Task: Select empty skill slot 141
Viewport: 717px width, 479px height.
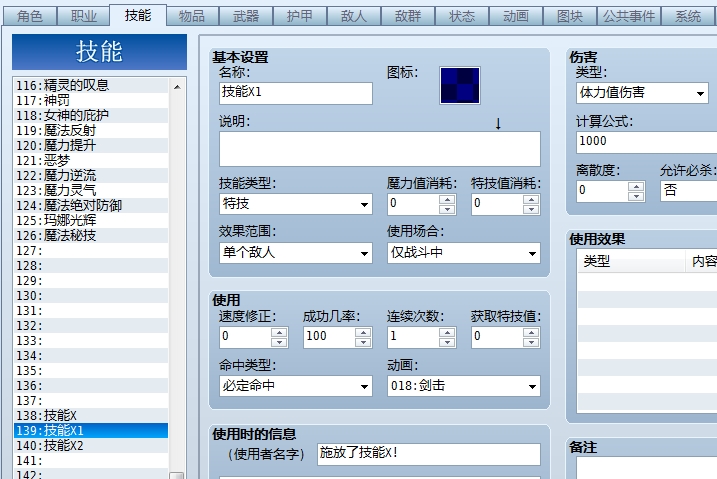Action: (91, 461)
